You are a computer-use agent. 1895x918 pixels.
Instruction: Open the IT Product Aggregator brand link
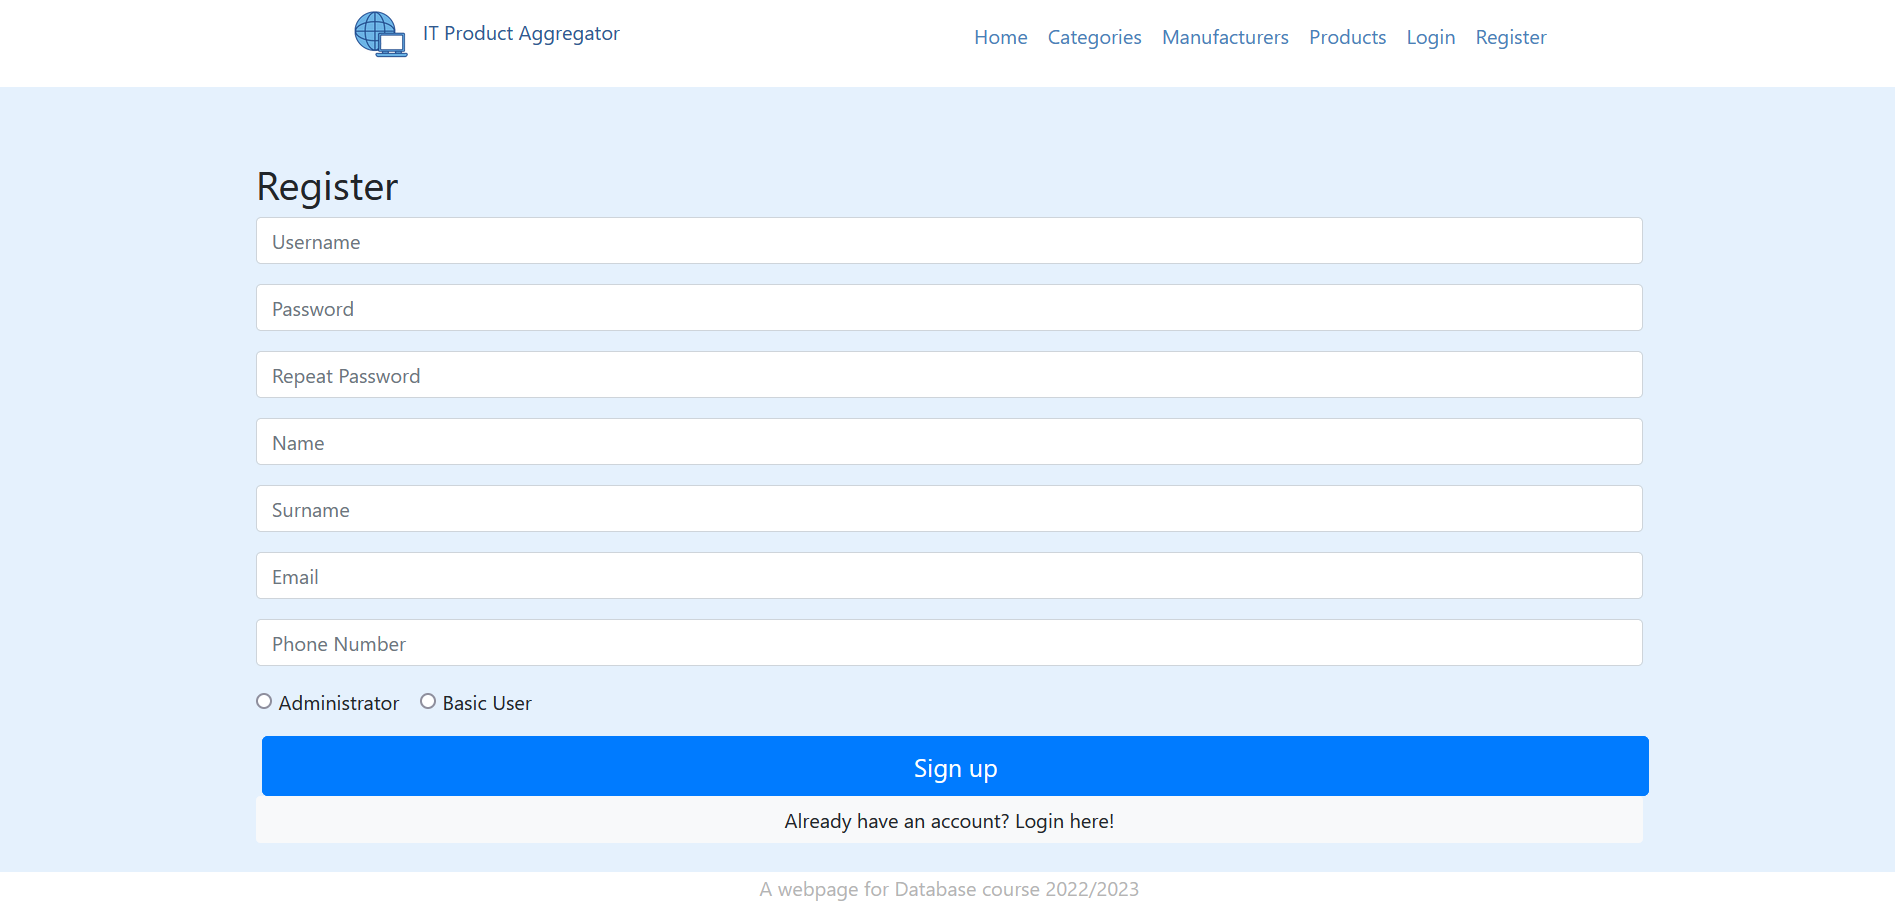(x=520, y=34)
